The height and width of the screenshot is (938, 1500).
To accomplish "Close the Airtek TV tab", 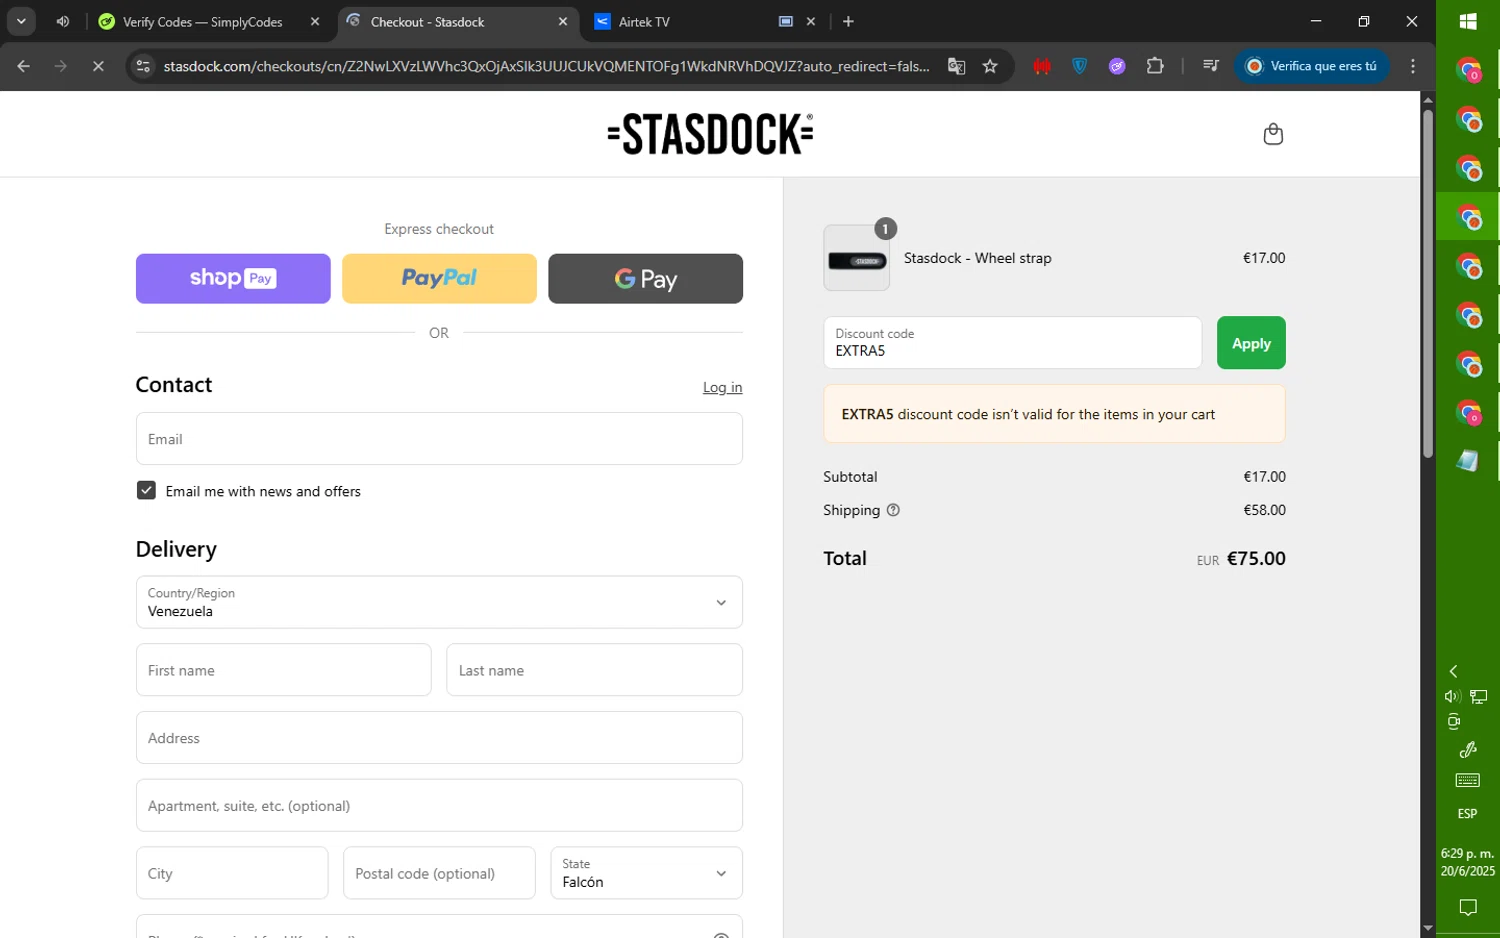I will (x=811, y=21).
